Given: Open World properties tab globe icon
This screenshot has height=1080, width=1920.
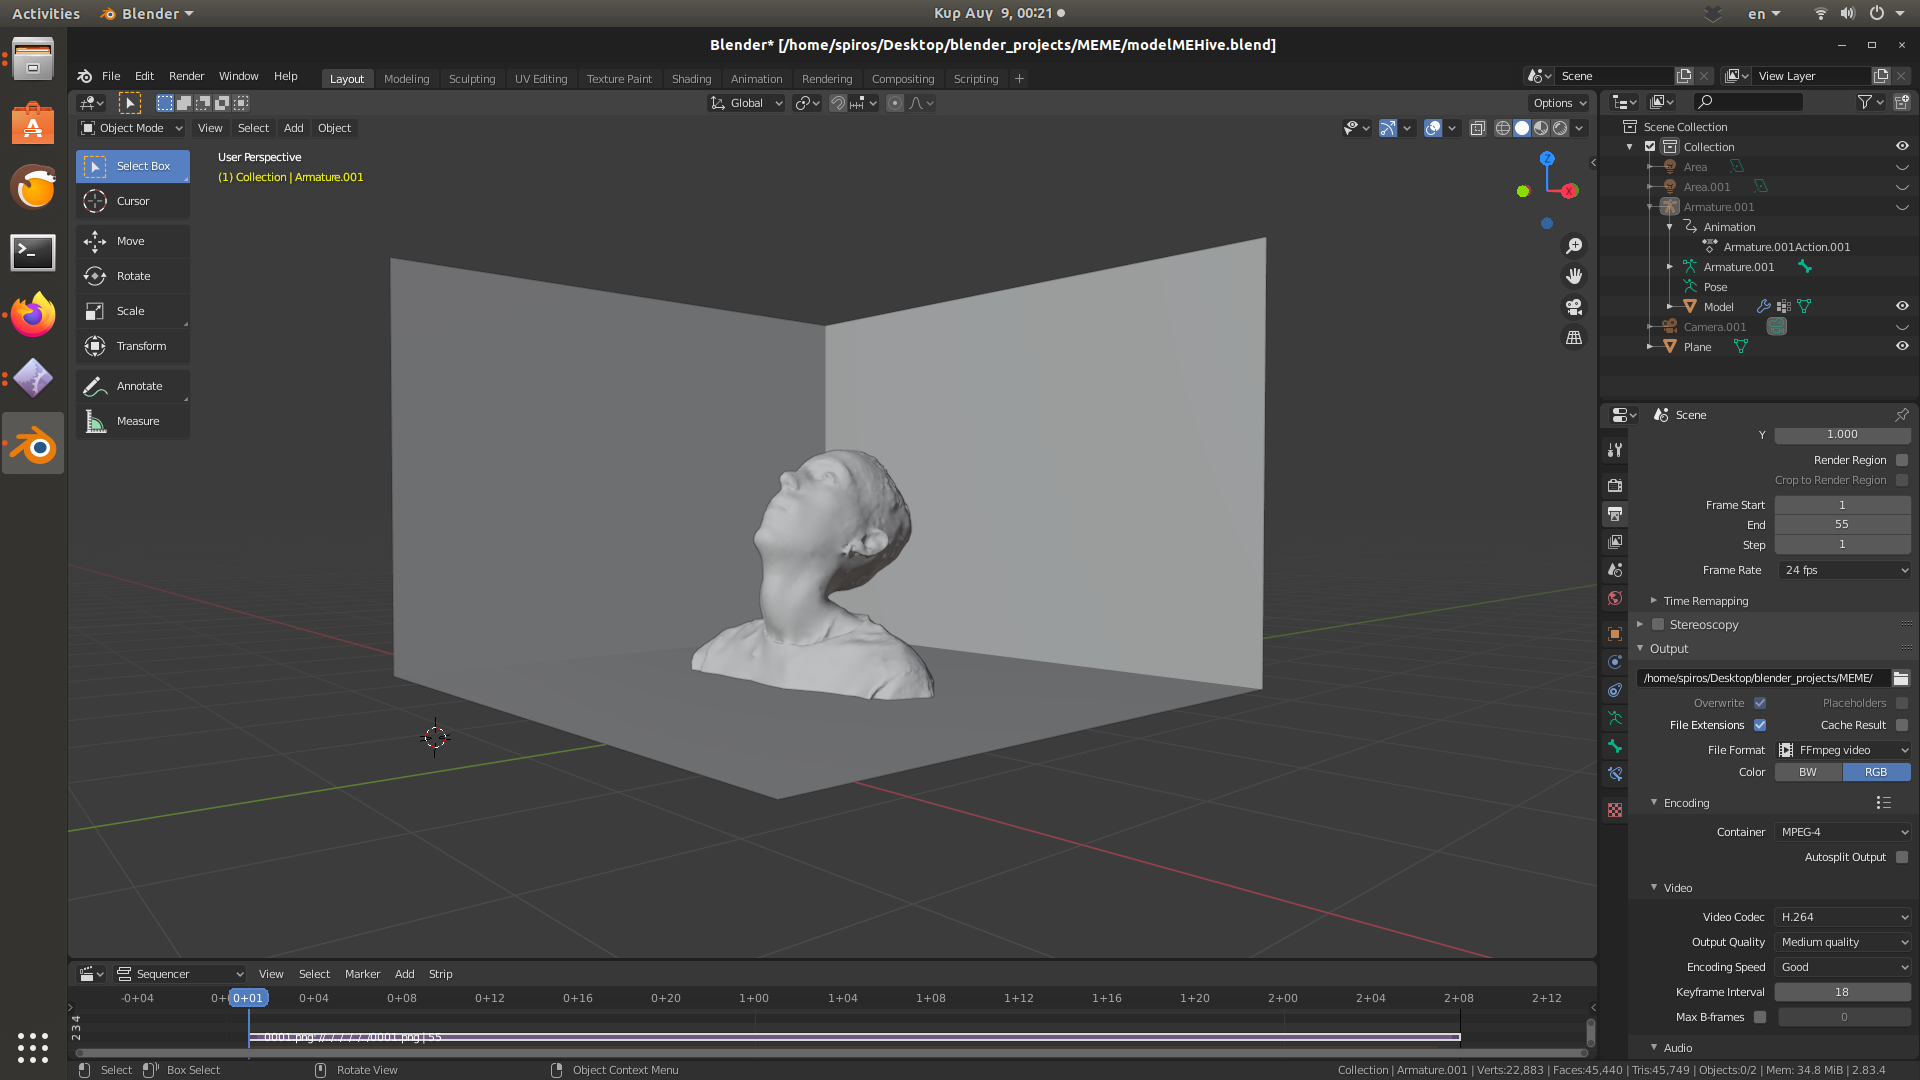Looking at the screenshot, I should [x=1615, y=598].
